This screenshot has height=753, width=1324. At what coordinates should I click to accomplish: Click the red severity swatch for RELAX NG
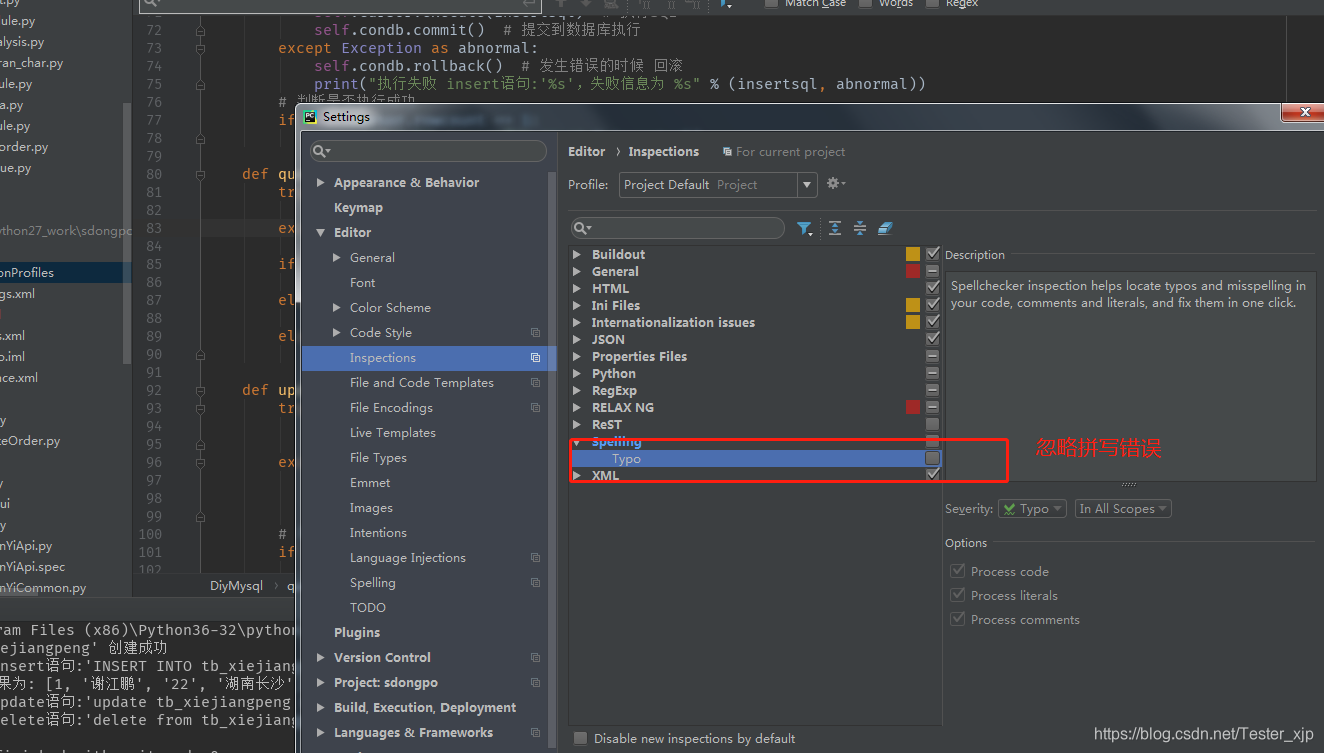[x=913, y=407]
